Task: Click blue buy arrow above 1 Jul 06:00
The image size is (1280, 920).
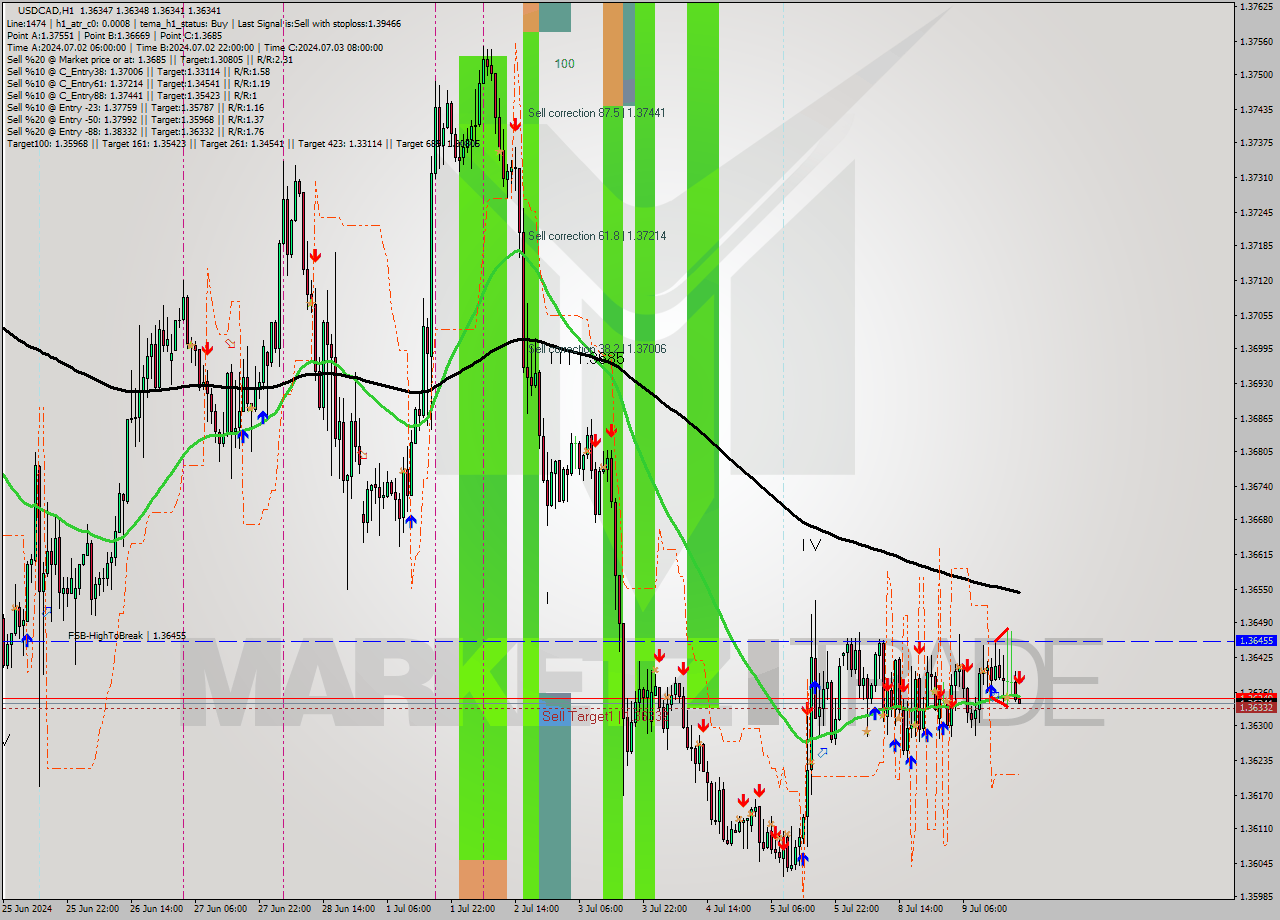Action: click(410, 521)
